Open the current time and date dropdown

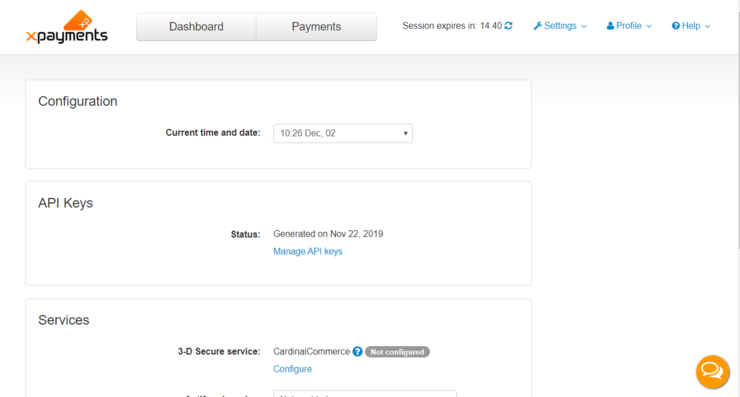[x=343, y=134]
